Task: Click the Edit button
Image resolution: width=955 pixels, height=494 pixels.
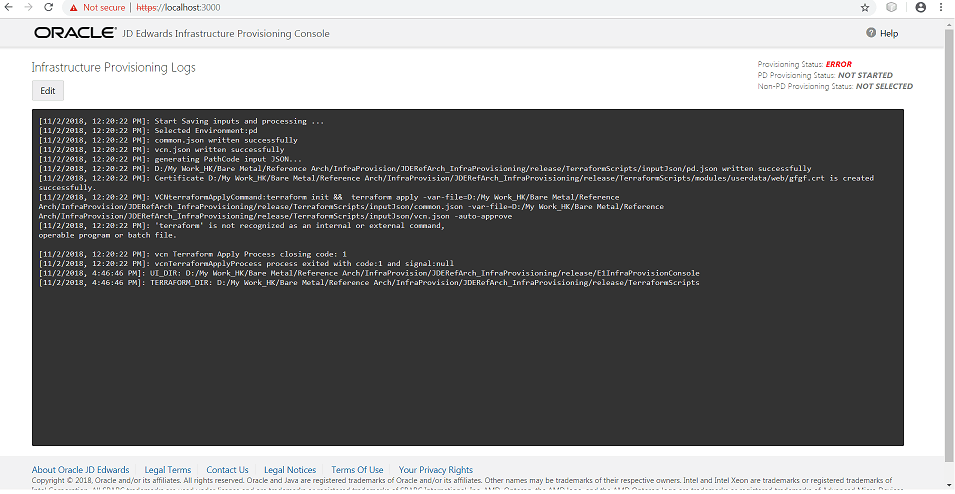Action: [48, 91]
